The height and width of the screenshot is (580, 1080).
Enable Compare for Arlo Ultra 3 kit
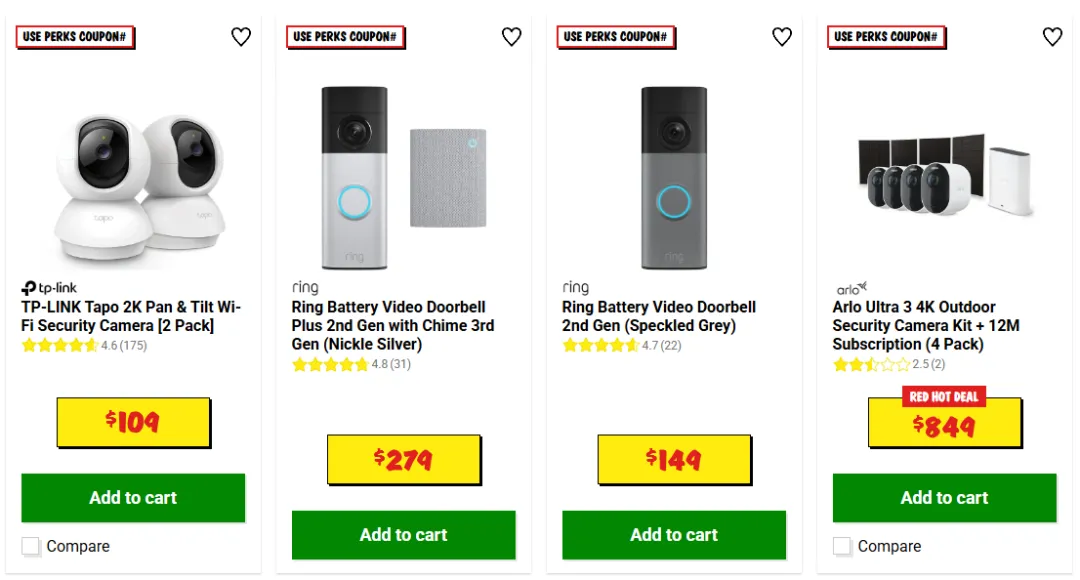point(842,546)
